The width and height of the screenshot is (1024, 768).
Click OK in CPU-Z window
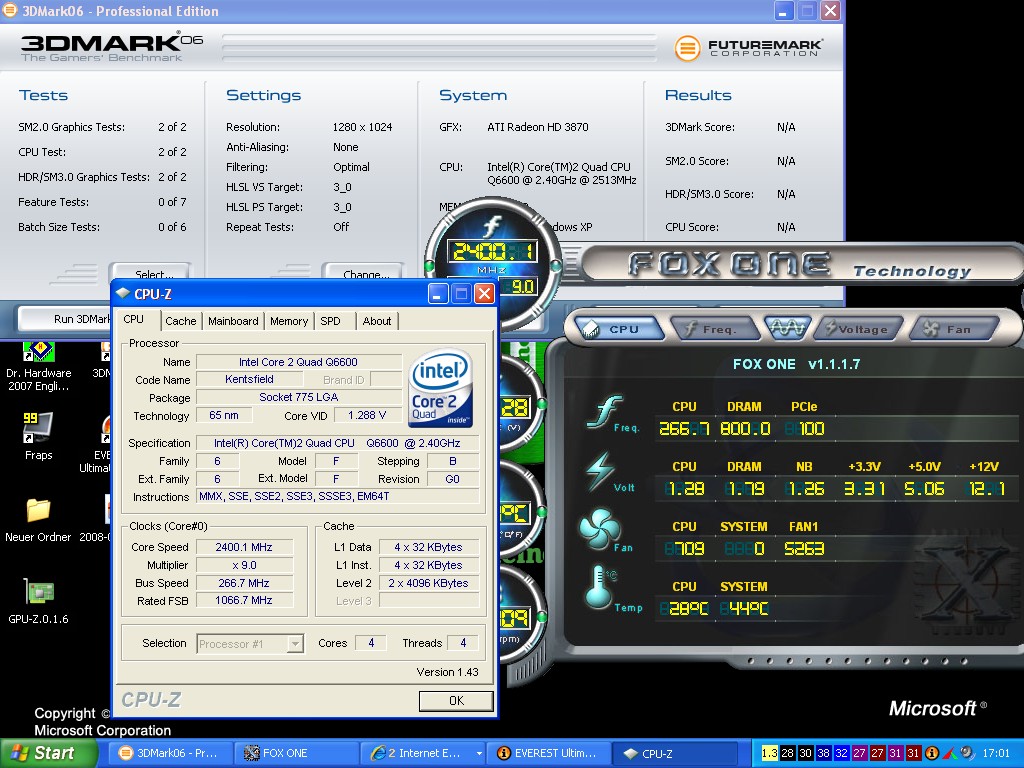[x=456, y=700]
